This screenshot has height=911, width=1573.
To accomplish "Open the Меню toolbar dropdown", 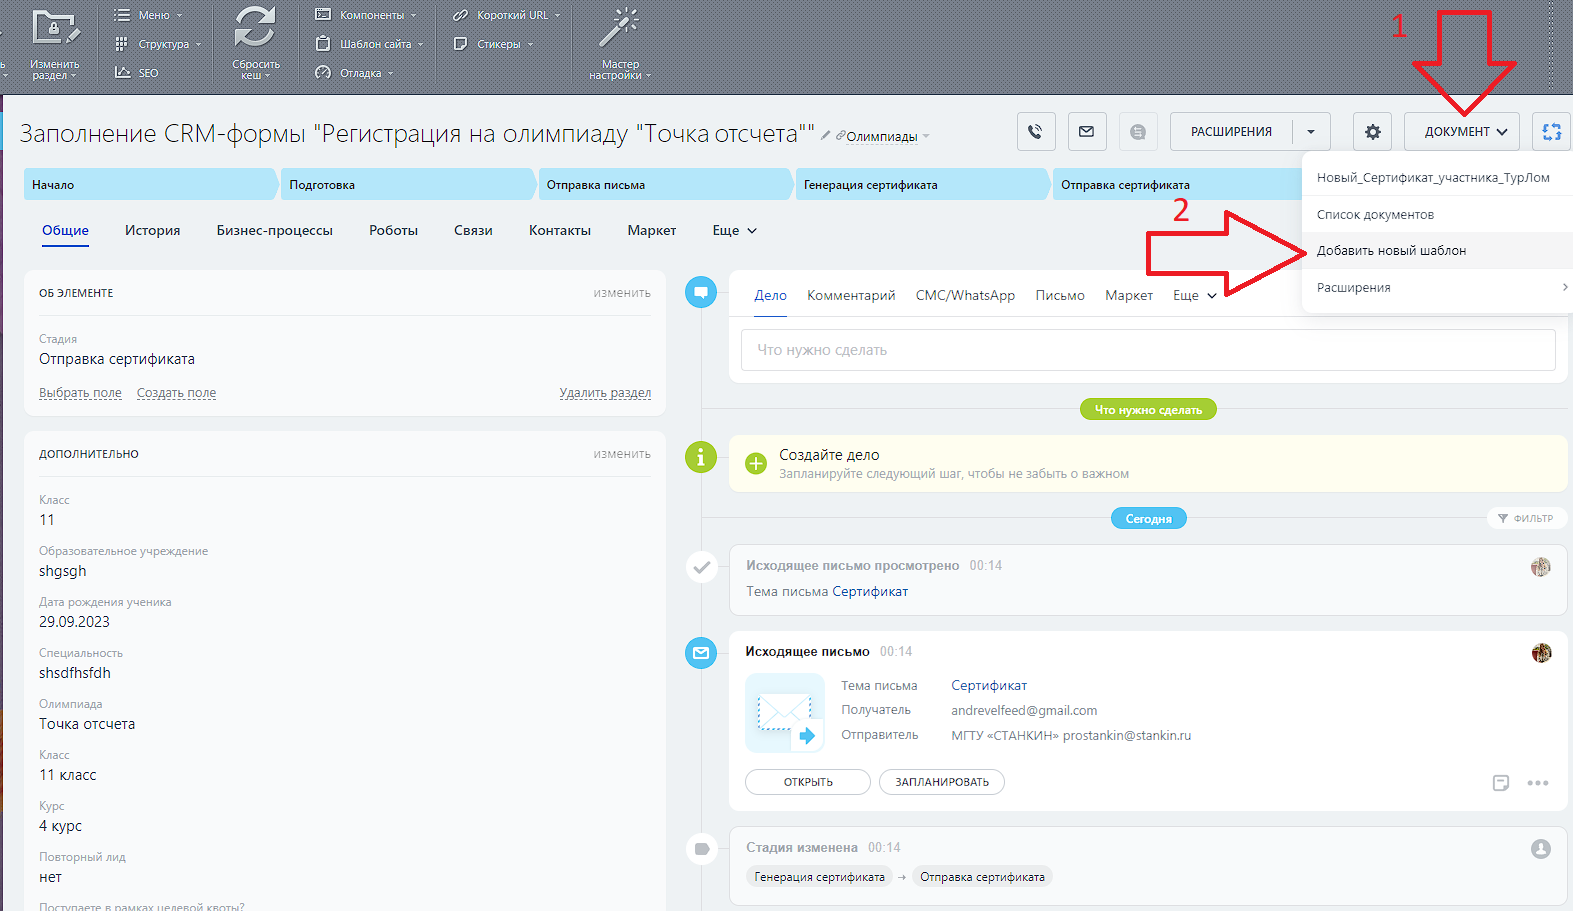I will pos(148,15).
